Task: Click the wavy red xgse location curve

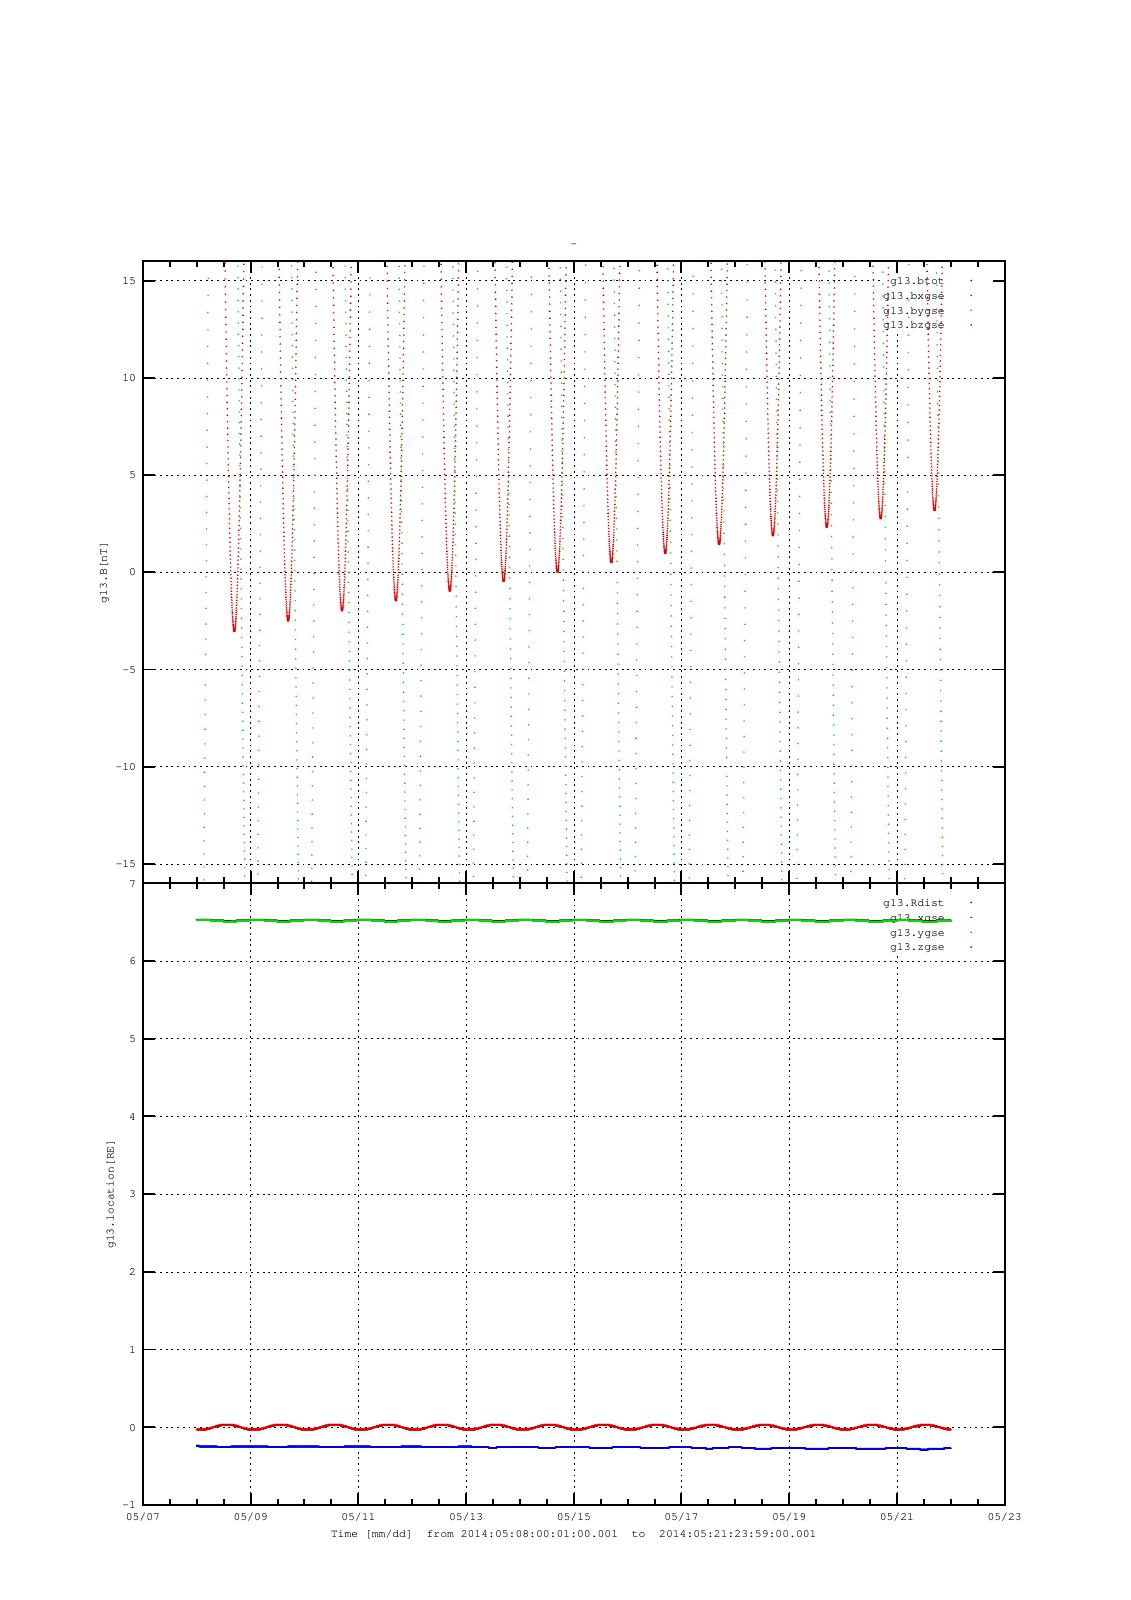Action: pos(574,1427)
